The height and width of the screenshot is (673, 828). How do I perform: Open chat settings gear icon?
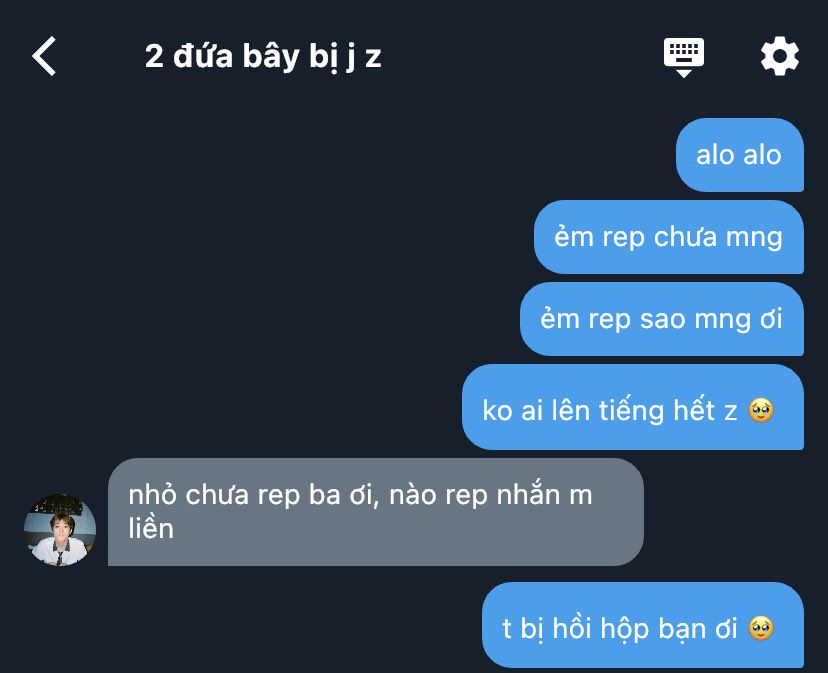pyautogui.click(x=780, y=56)
